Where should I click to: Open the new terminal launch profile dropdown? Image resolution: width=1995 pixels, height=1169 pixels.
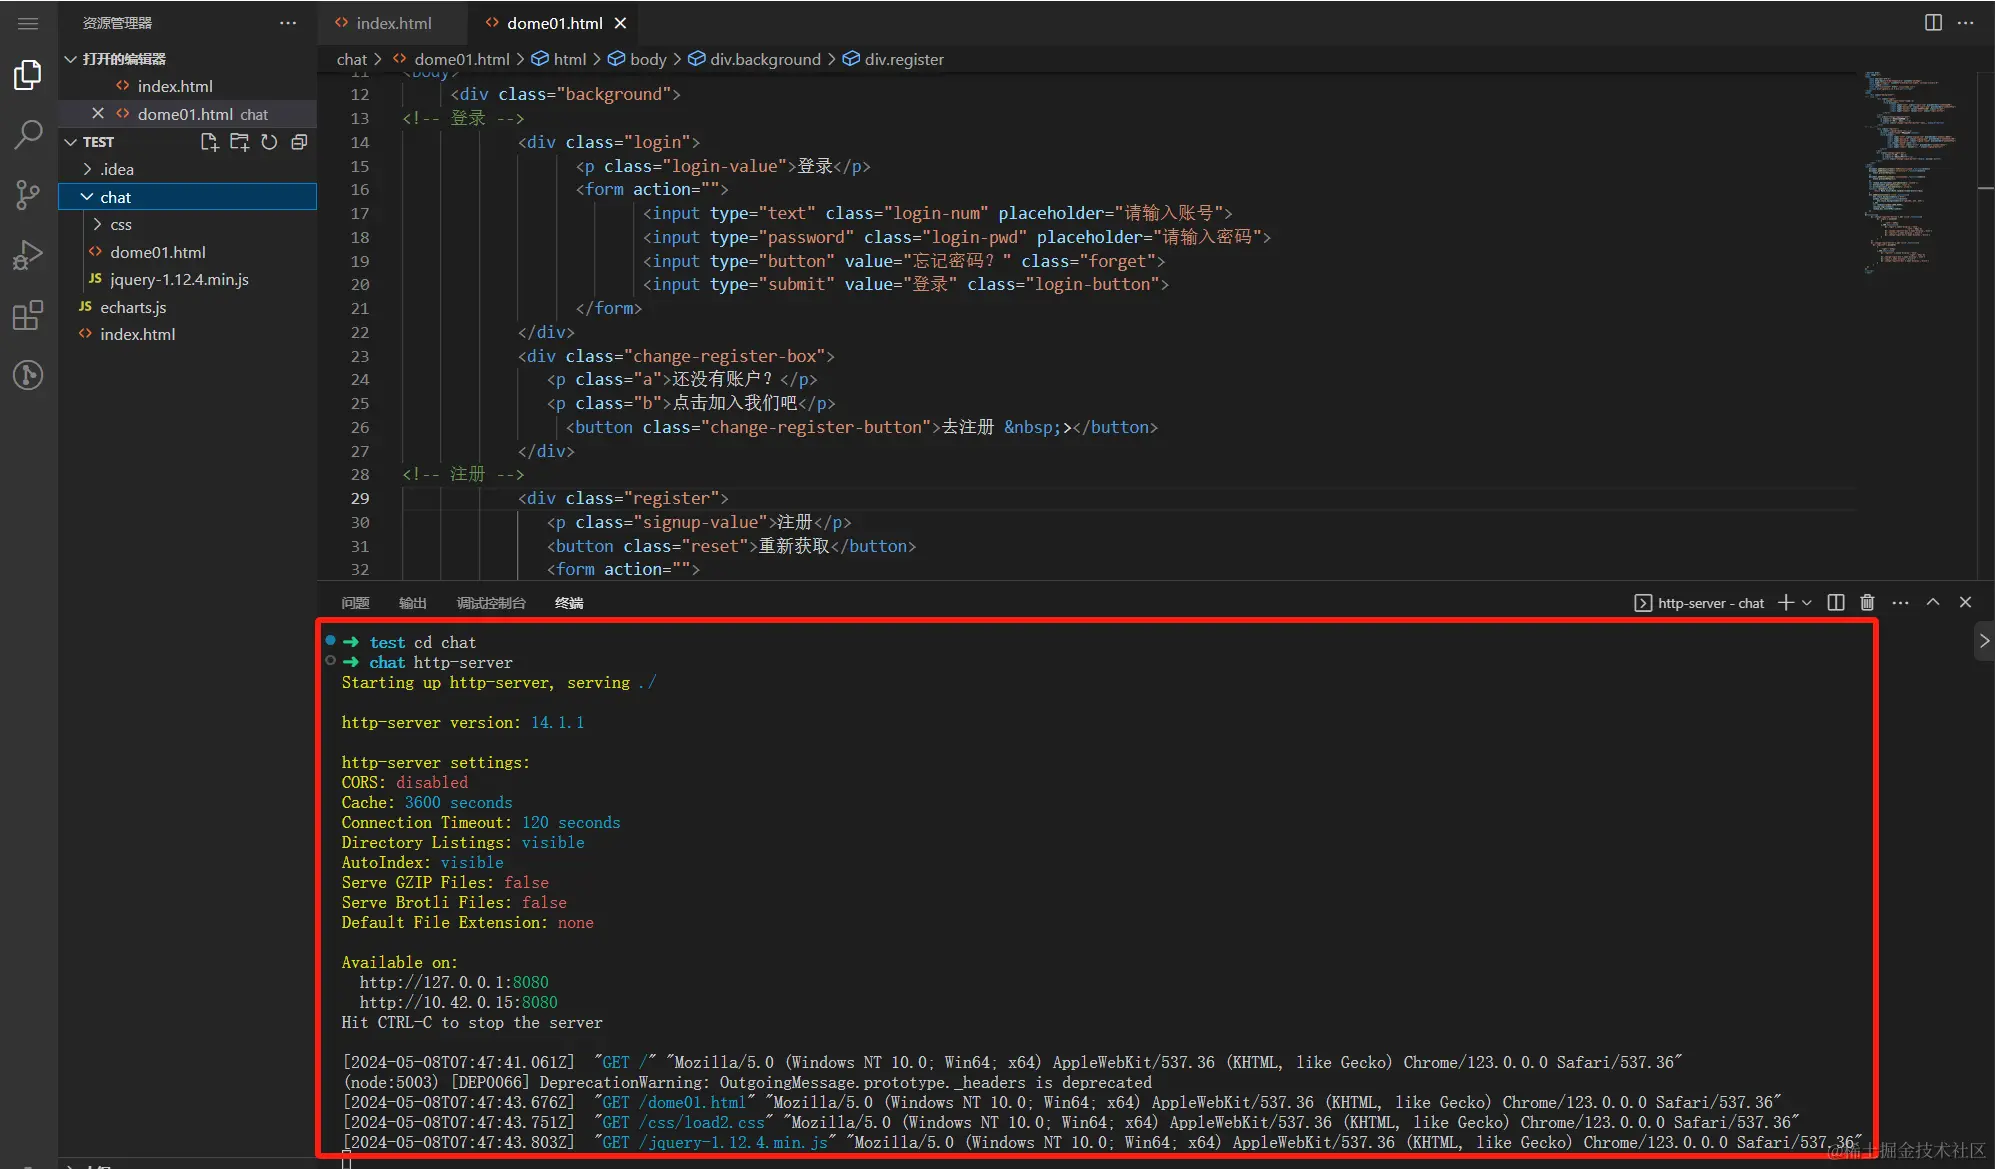click(1807, 602)
